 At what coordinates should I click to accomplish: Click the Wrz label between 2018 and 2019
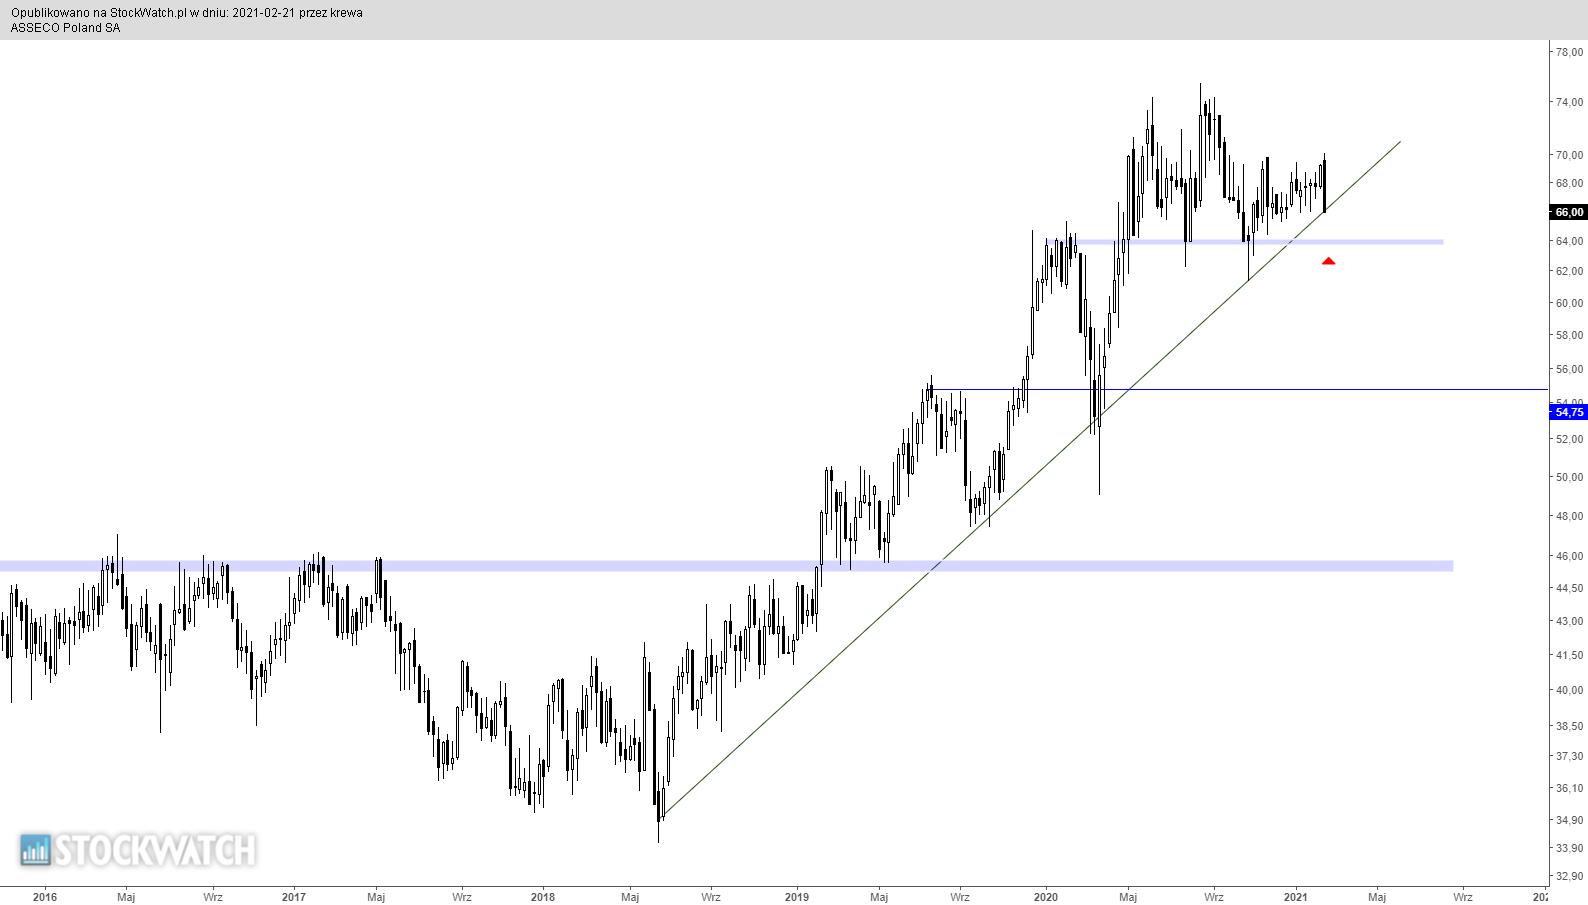(x=711, y=897)
